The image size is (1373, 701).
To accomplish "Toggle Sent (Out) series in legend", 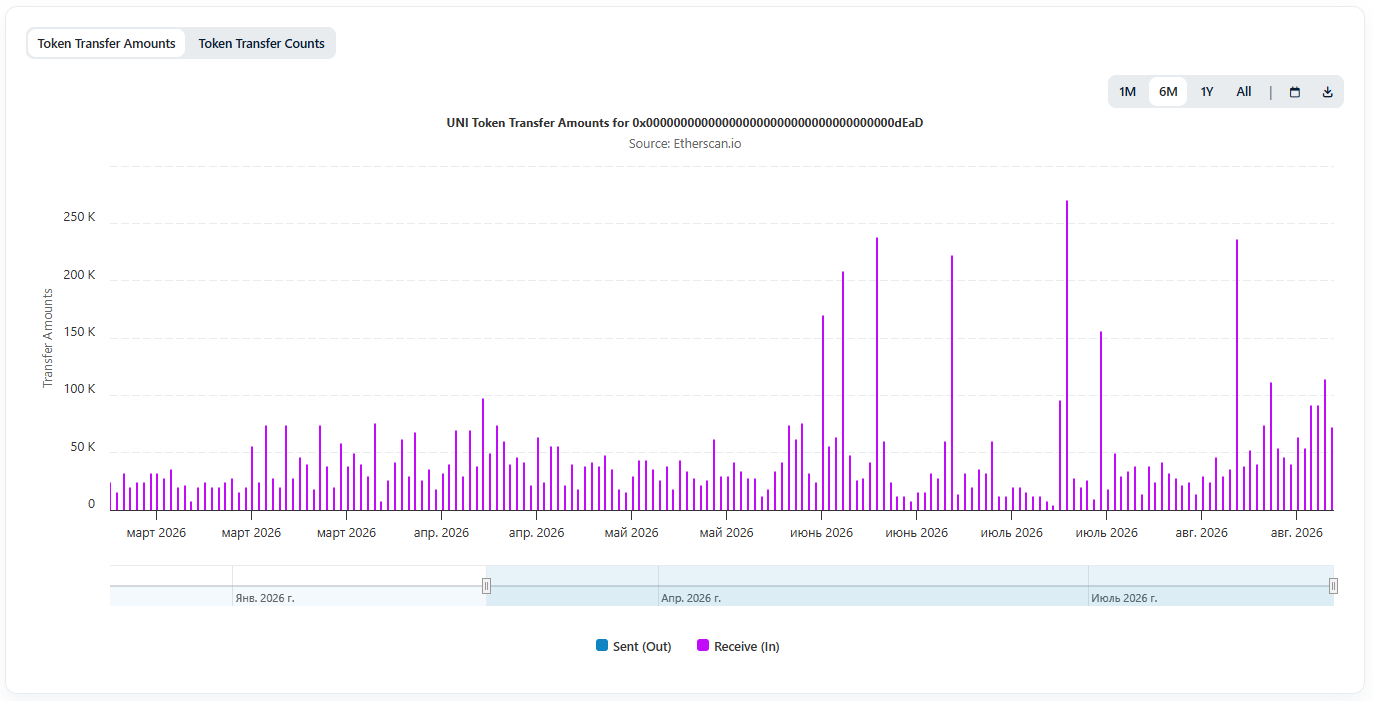I will pos(633,646).
